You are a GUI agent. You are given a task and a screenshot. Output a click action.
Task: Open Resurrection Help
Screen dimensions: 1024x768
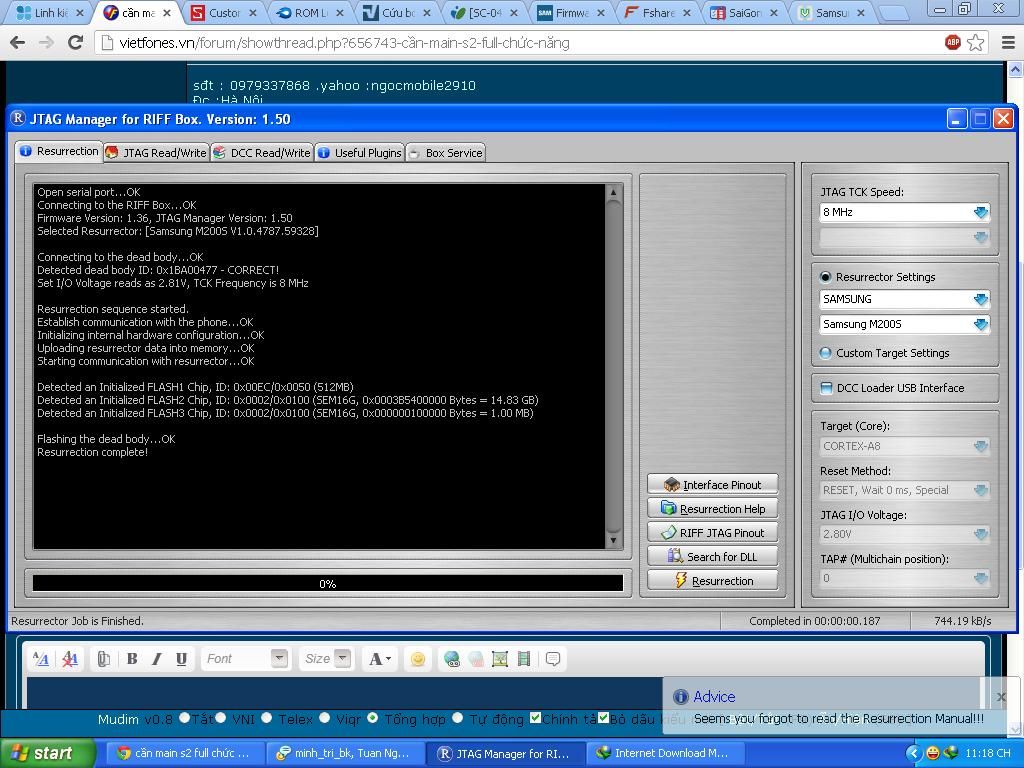(x=712, y=509)
